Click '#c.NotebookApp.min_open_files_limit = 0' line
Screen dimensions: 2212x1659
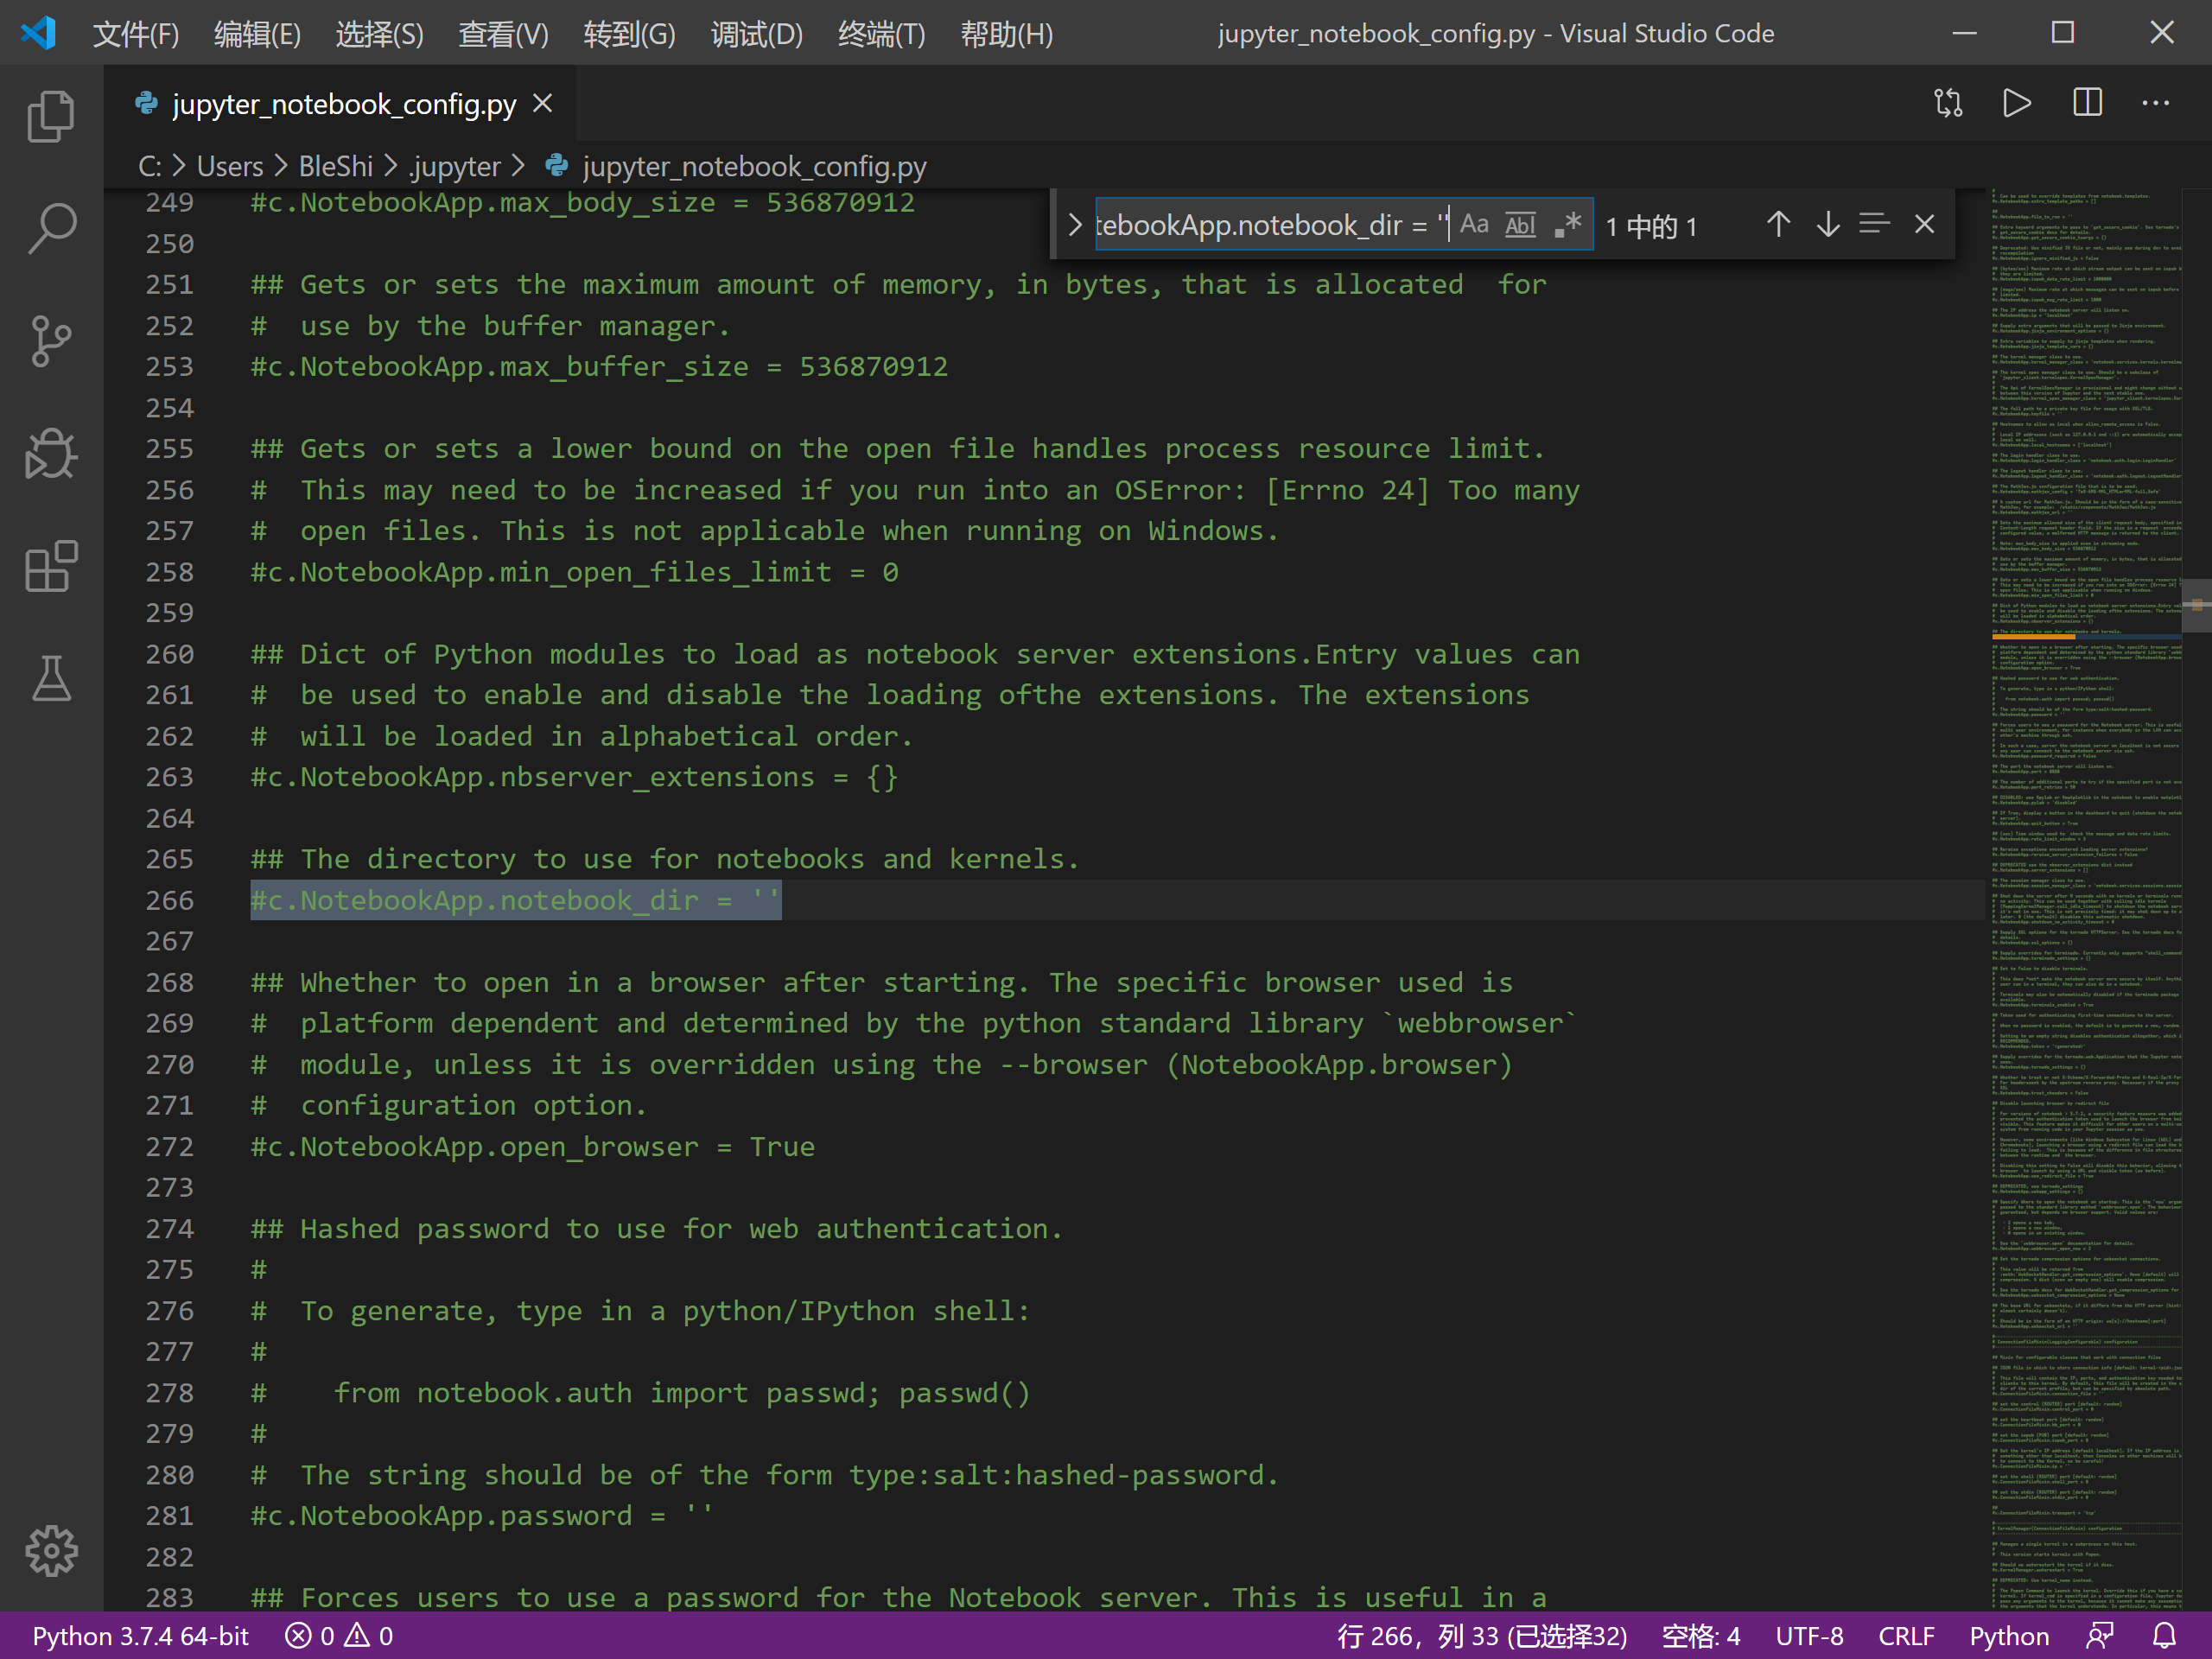(574, 572)
